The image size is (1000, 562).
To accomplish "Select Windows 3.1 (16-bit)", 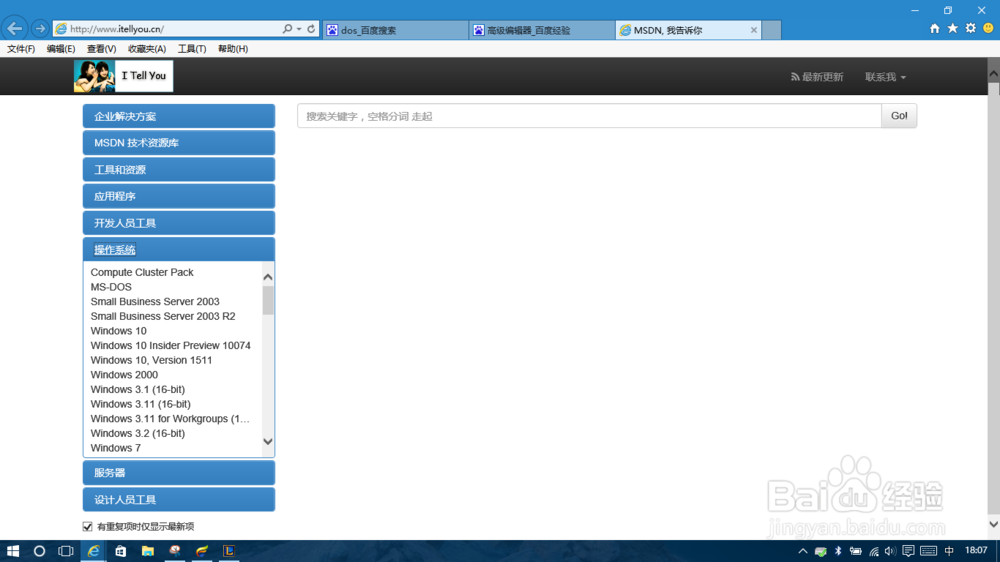I will (x=138, y=390).
